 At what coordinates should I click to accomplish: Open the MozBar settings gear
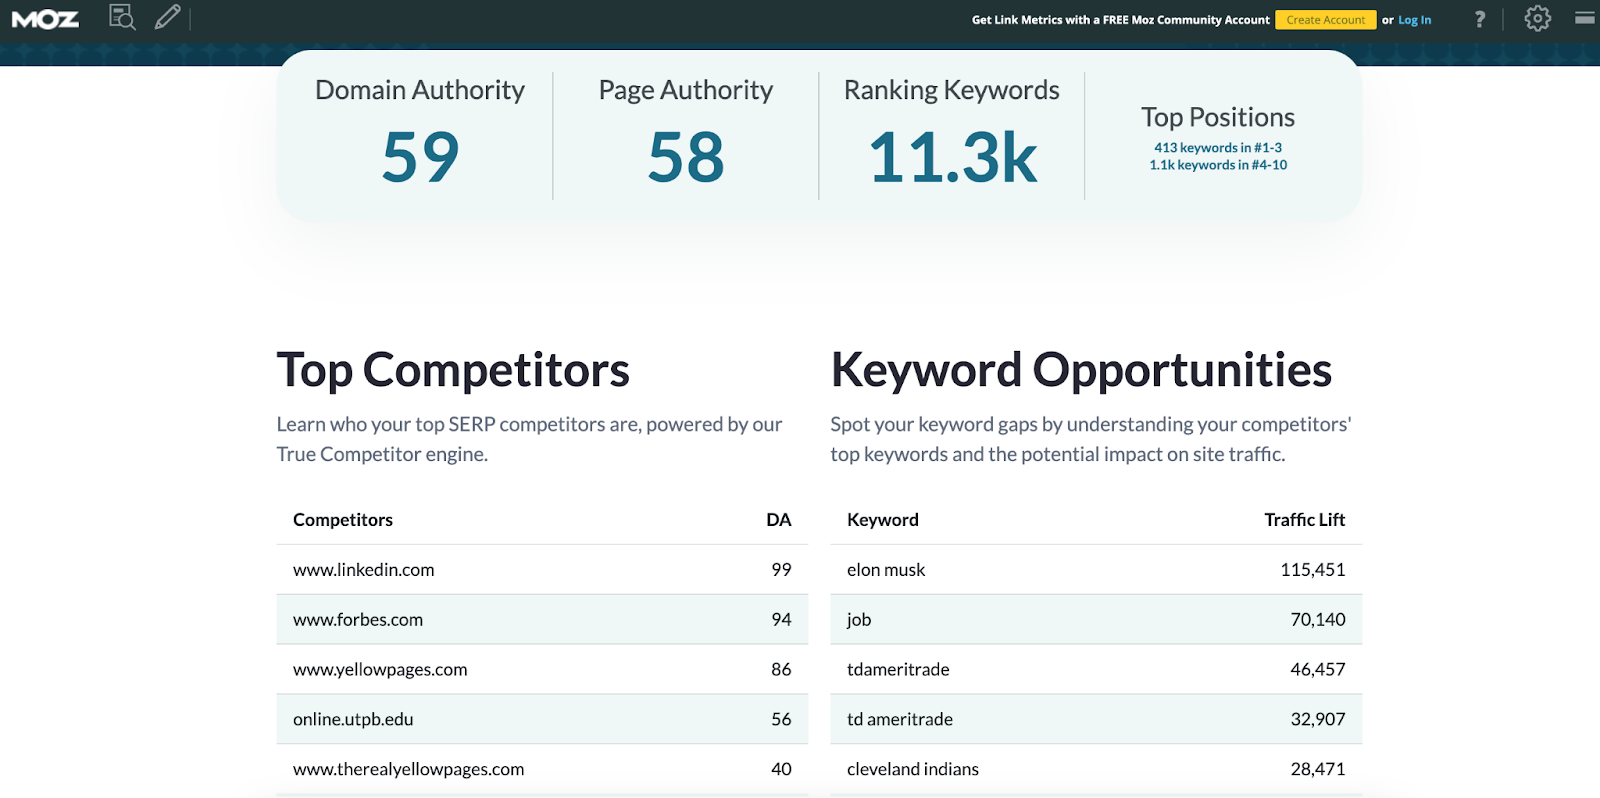(1538, 18)
